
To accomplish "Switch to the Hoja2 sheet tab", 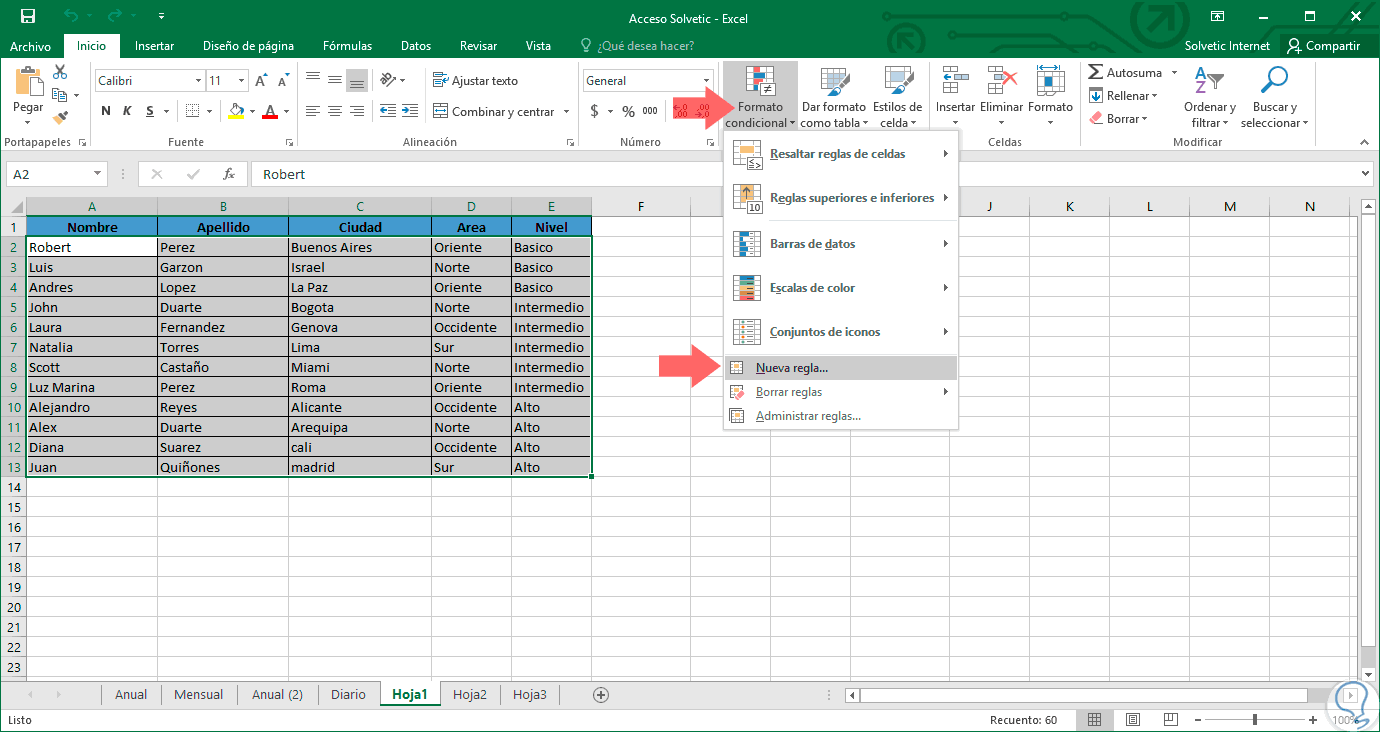I will (x=470, y=694).
